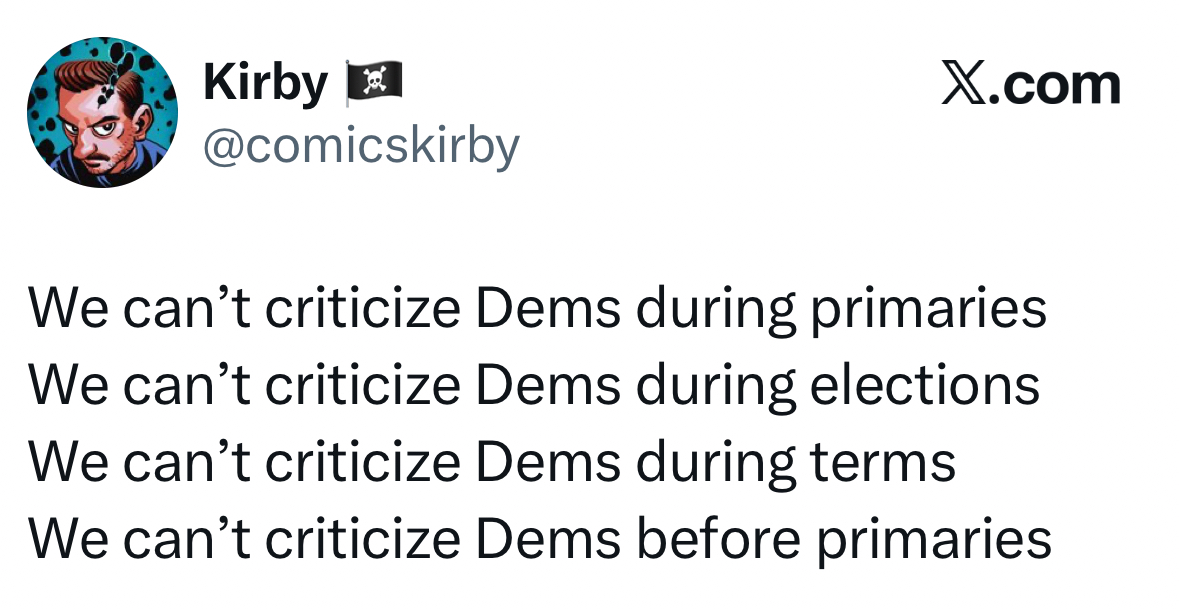Open the Kirby profile avatar picture
This screenshot has width=1179, height=609.
coord(102,112)
